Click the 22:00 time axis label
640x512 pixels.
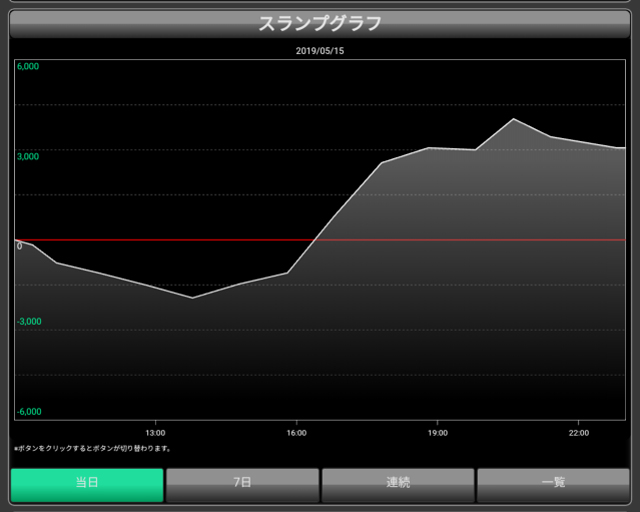point(578,433)
